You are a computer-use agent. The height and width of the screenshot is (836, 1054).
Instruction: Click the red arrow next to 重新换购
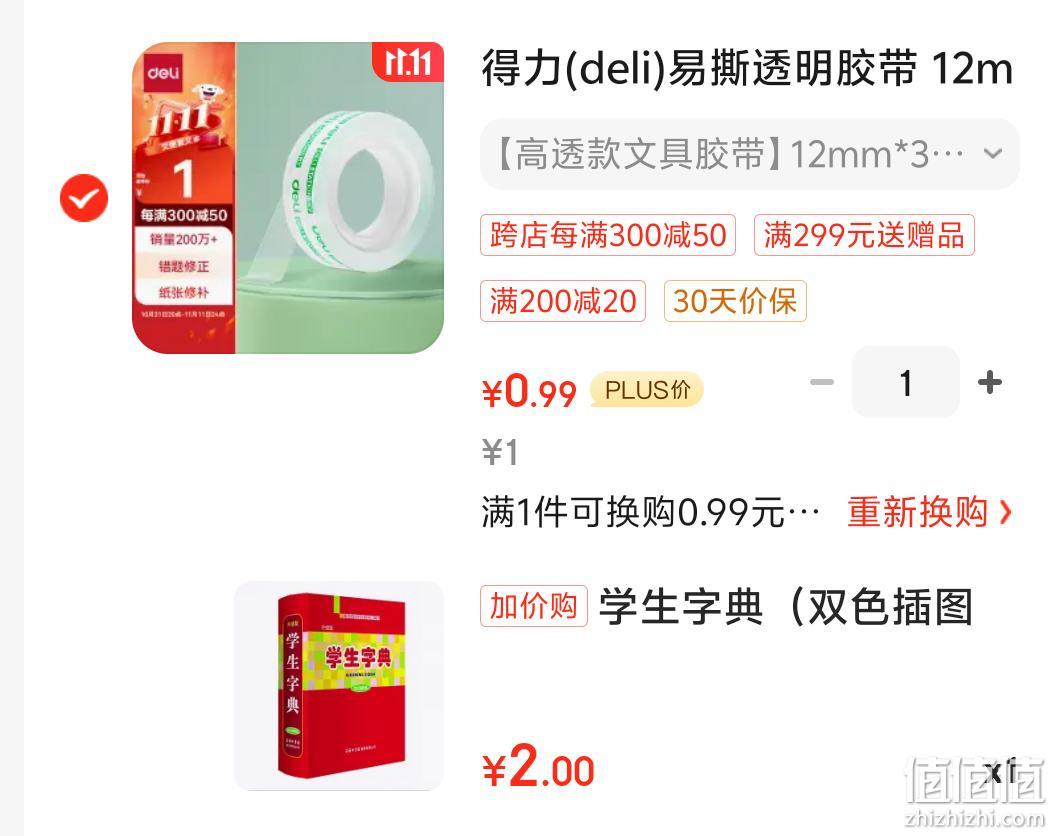coord(1005,512)
